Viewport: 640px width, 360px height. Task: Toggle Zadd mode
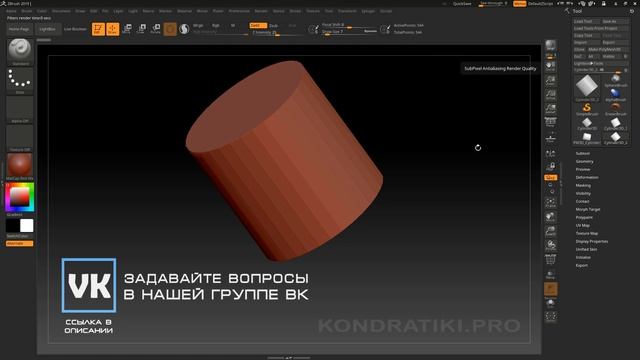[x=258, y=25]
